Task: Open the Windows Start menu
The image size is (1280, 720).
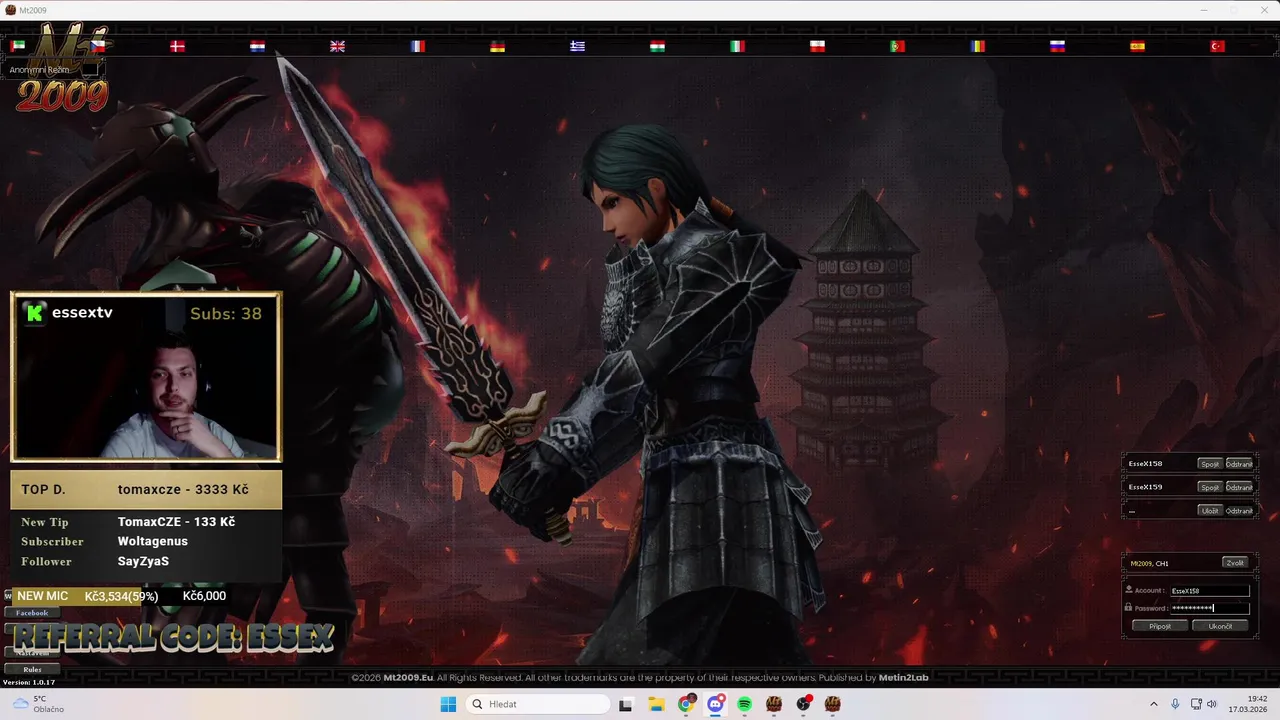Action: point(448,704)
